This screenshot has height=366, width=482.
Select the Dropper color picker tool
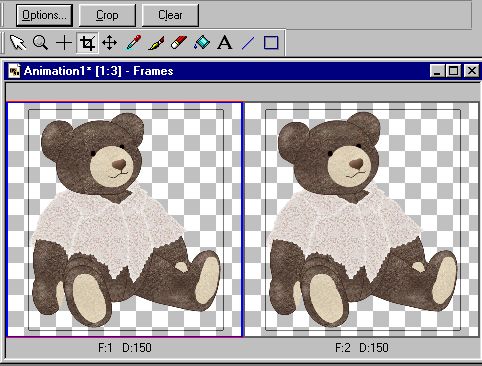click(133, 43)
